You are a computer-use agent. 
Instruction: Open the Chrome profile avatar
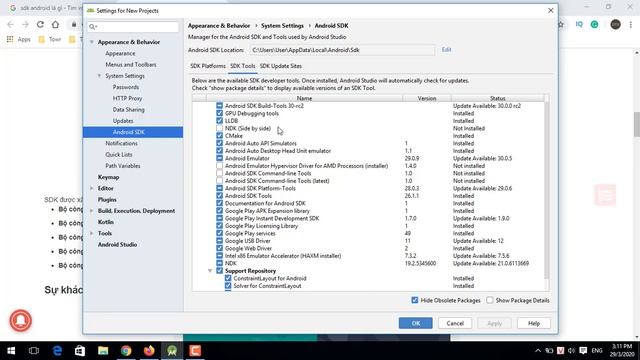point(616,24)
